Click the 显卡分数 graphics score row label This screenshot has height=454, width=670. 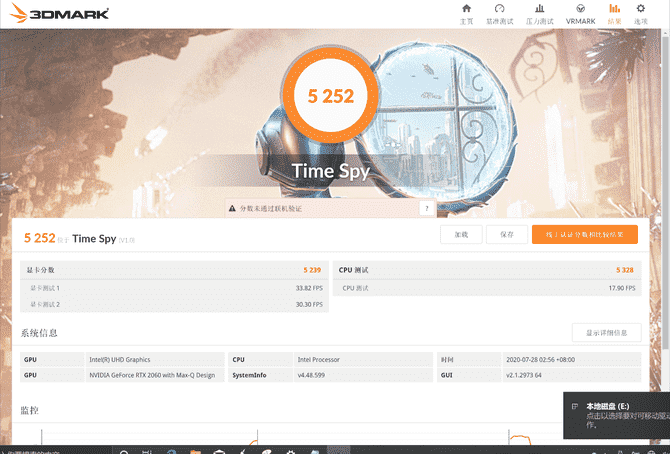tap(40, 270)
